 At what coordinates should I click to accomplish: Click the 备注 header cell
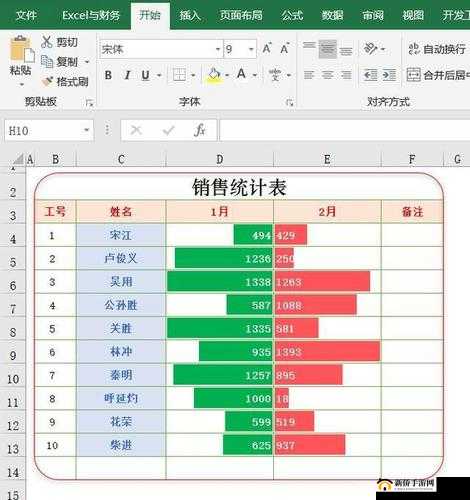412,211
